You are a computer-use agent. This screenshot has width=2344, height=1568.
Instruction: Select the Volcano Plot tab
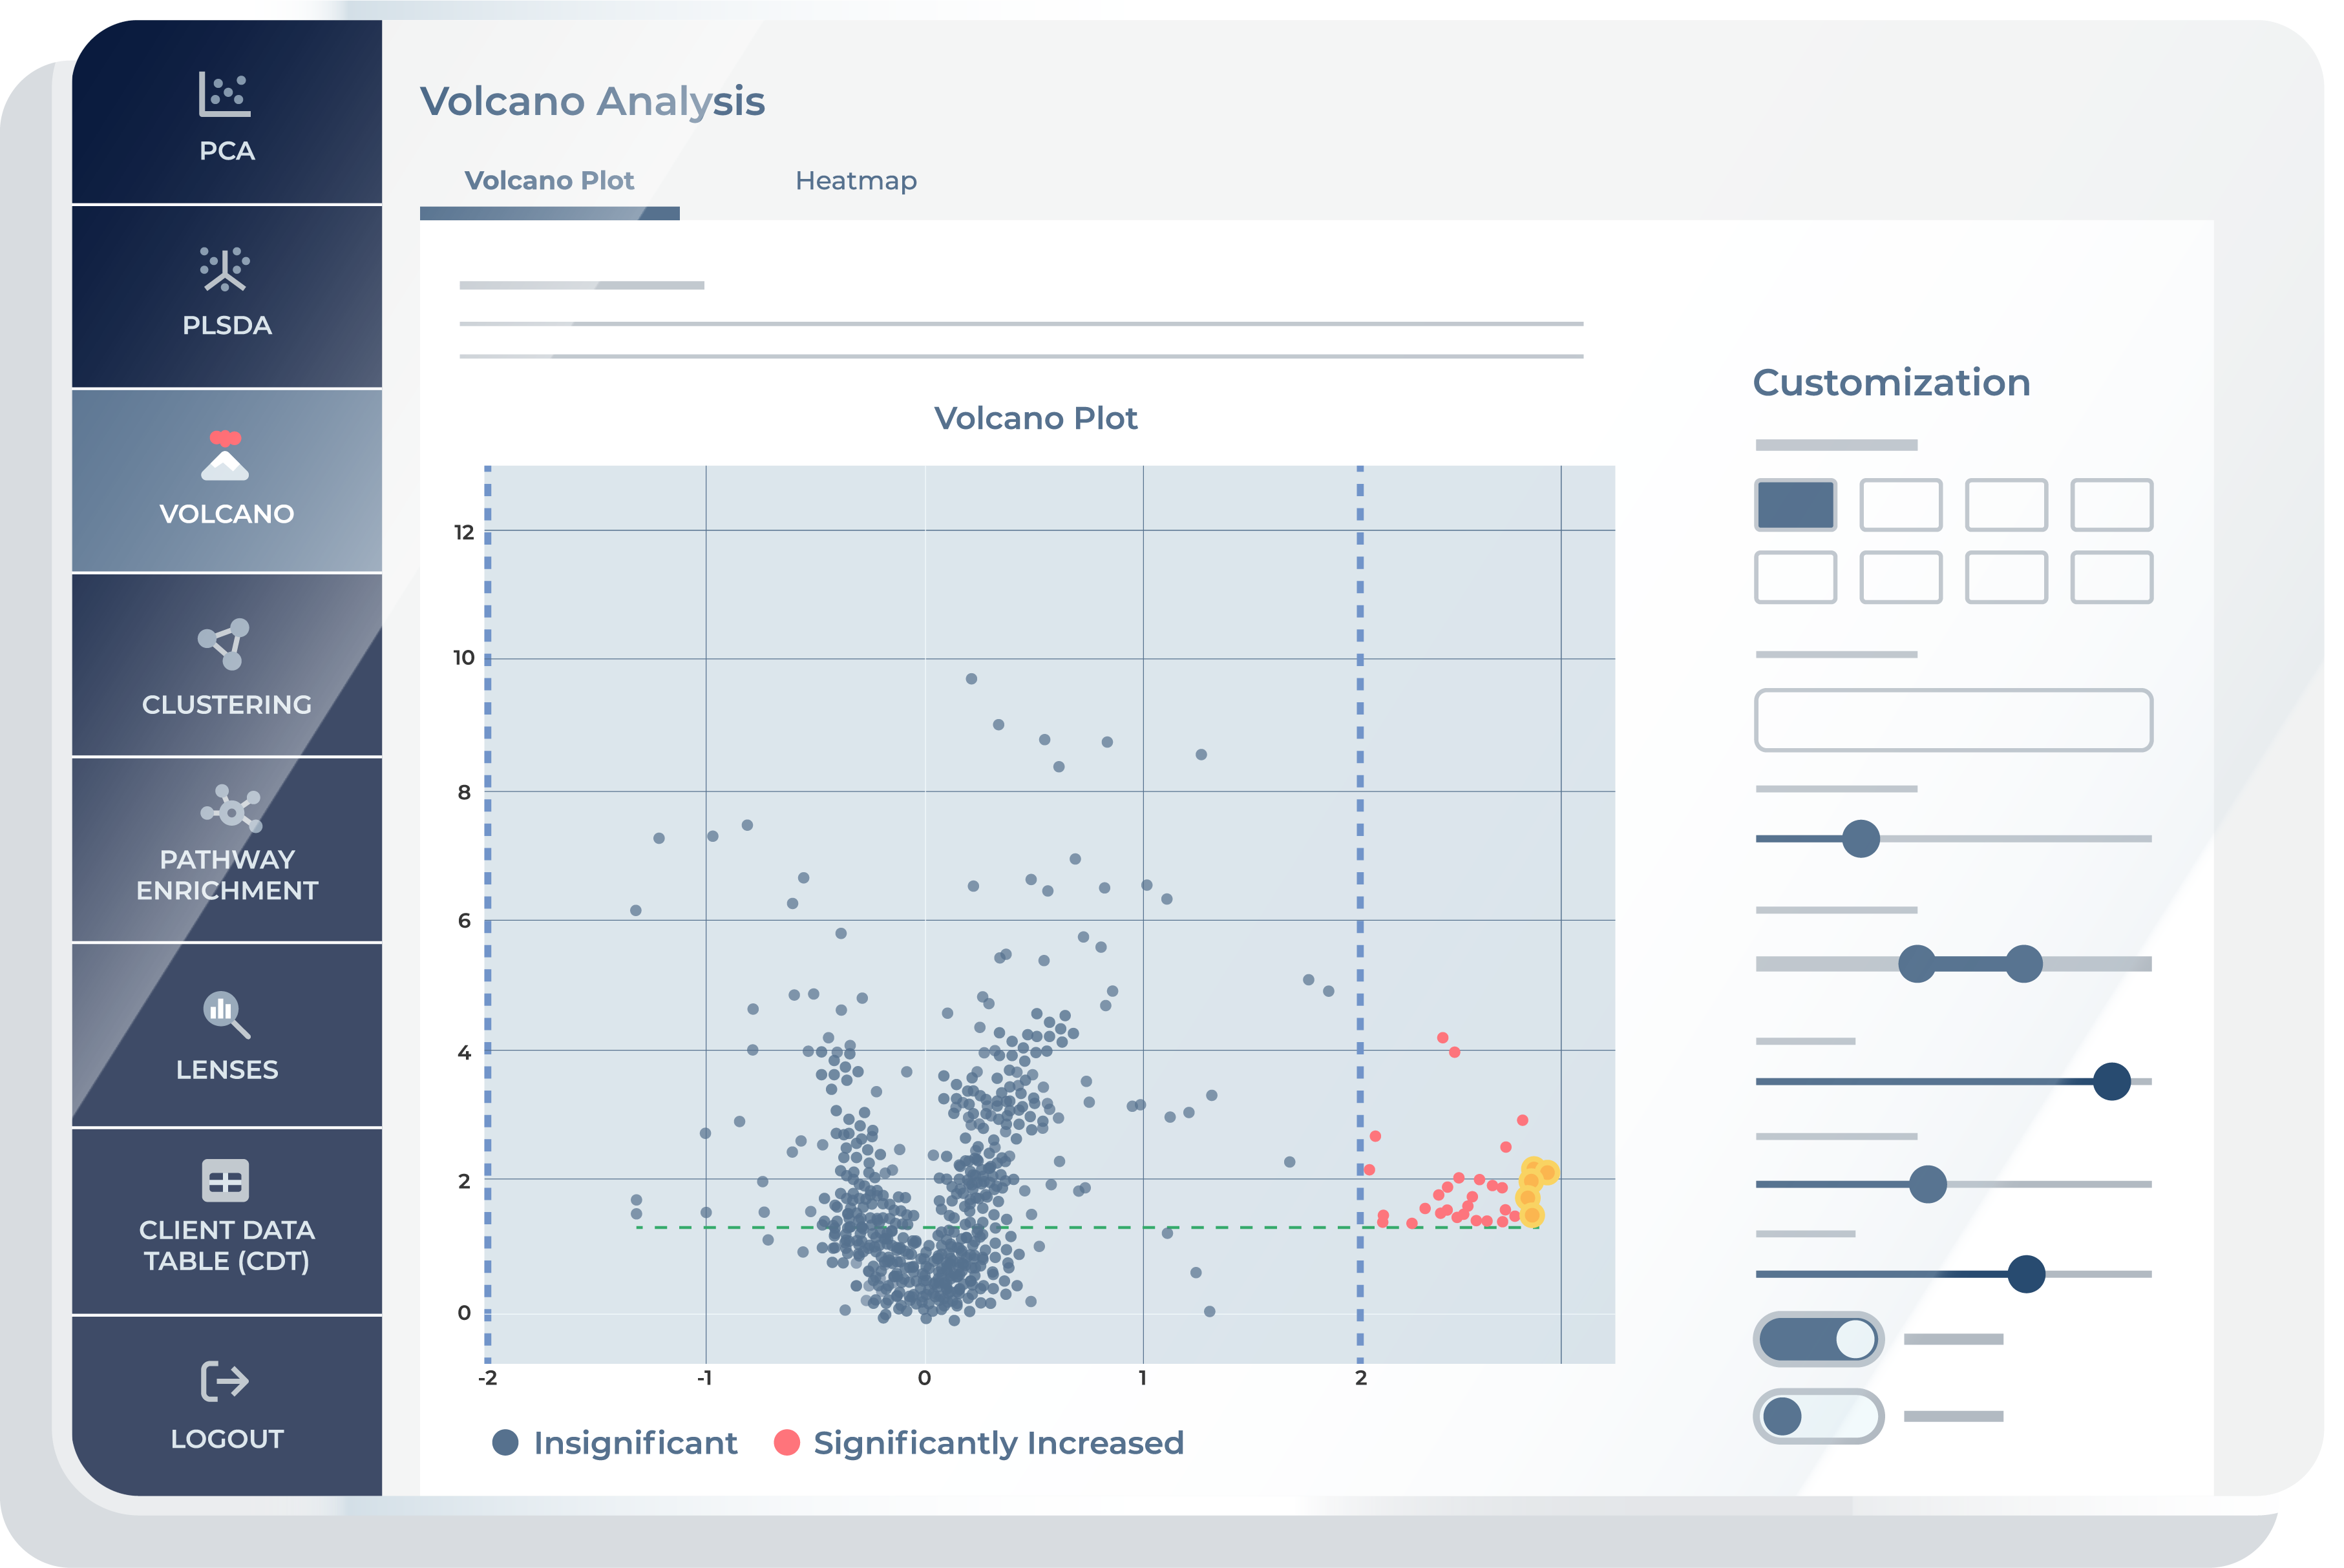coord(549,181)
